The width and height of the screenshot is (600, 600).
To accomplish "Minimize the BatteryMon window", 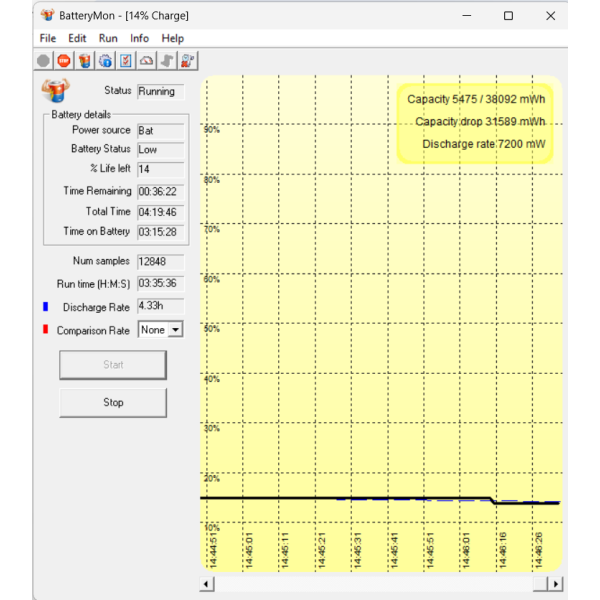I will click(x=466, y=16).
